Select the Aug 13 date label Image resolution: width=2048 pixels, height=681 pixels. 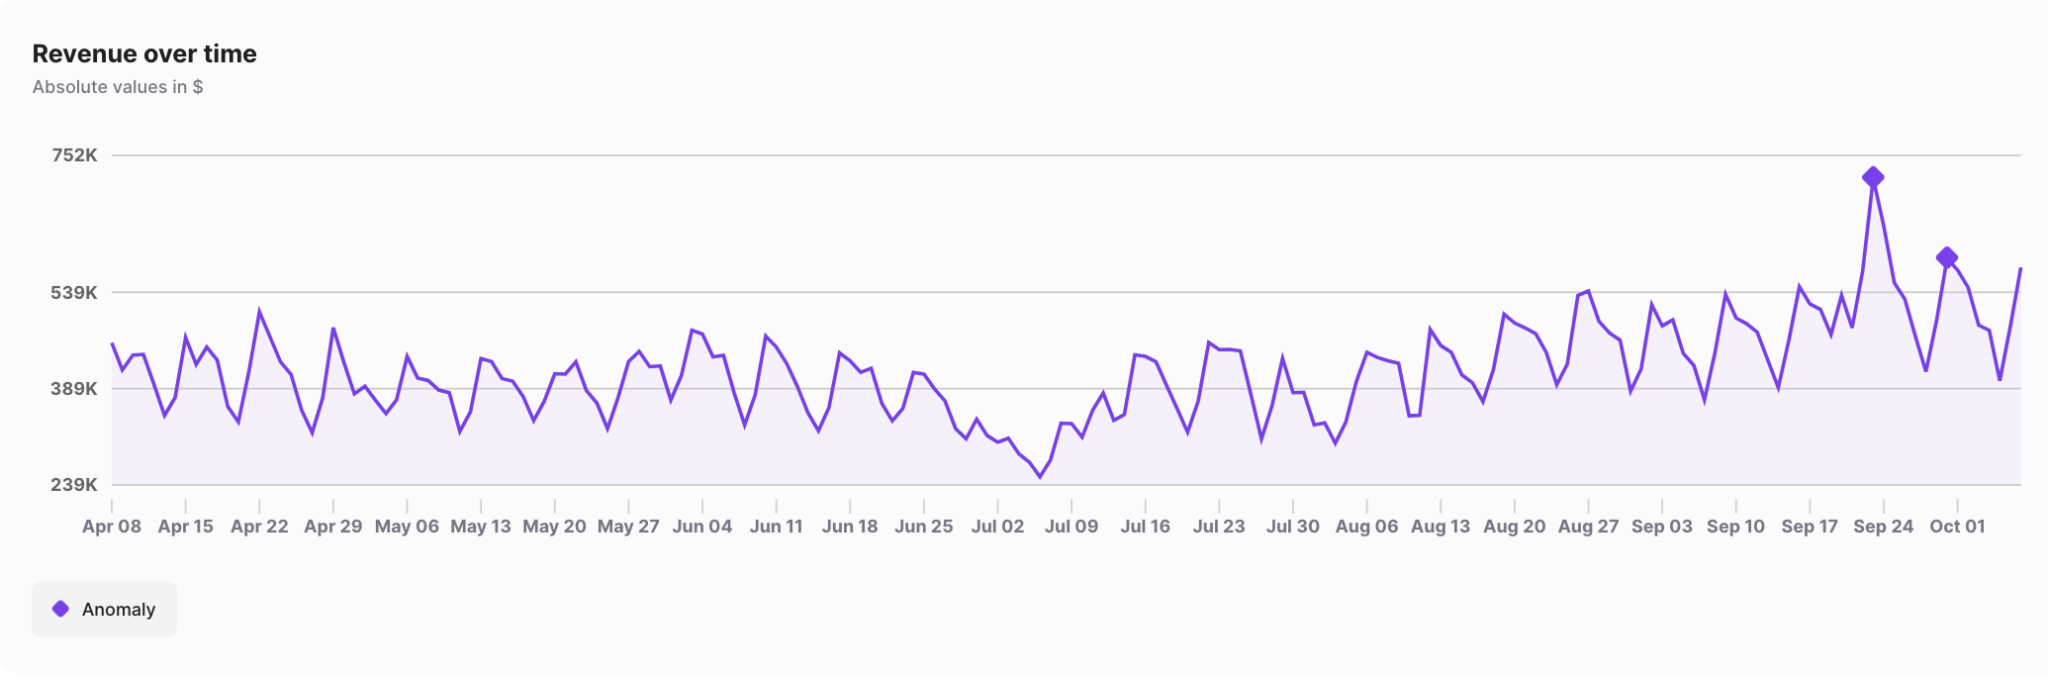point(1440,526)
